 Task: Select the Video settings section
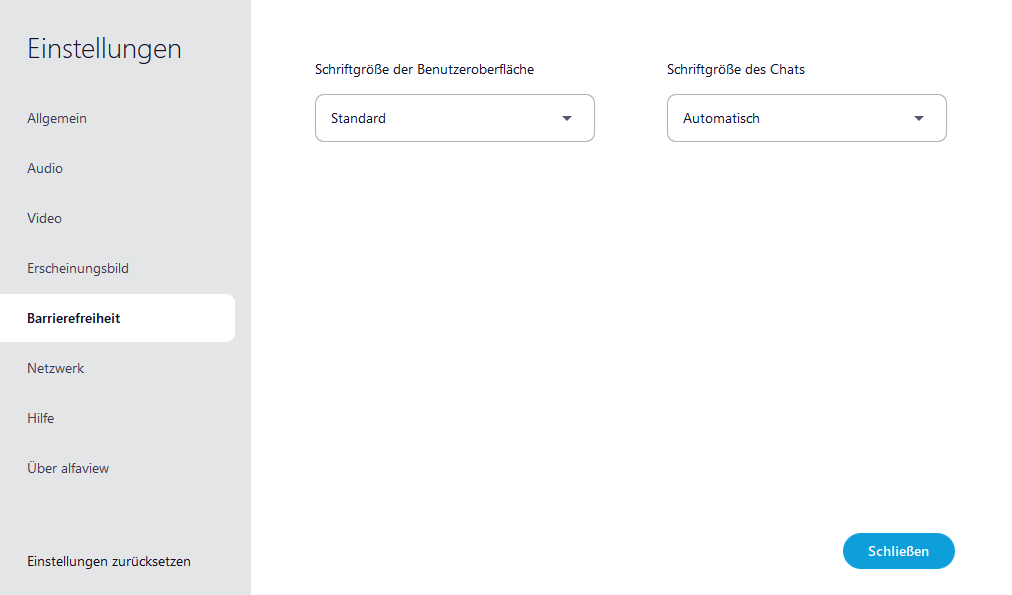pyautogui.click(x=44, y=218)
